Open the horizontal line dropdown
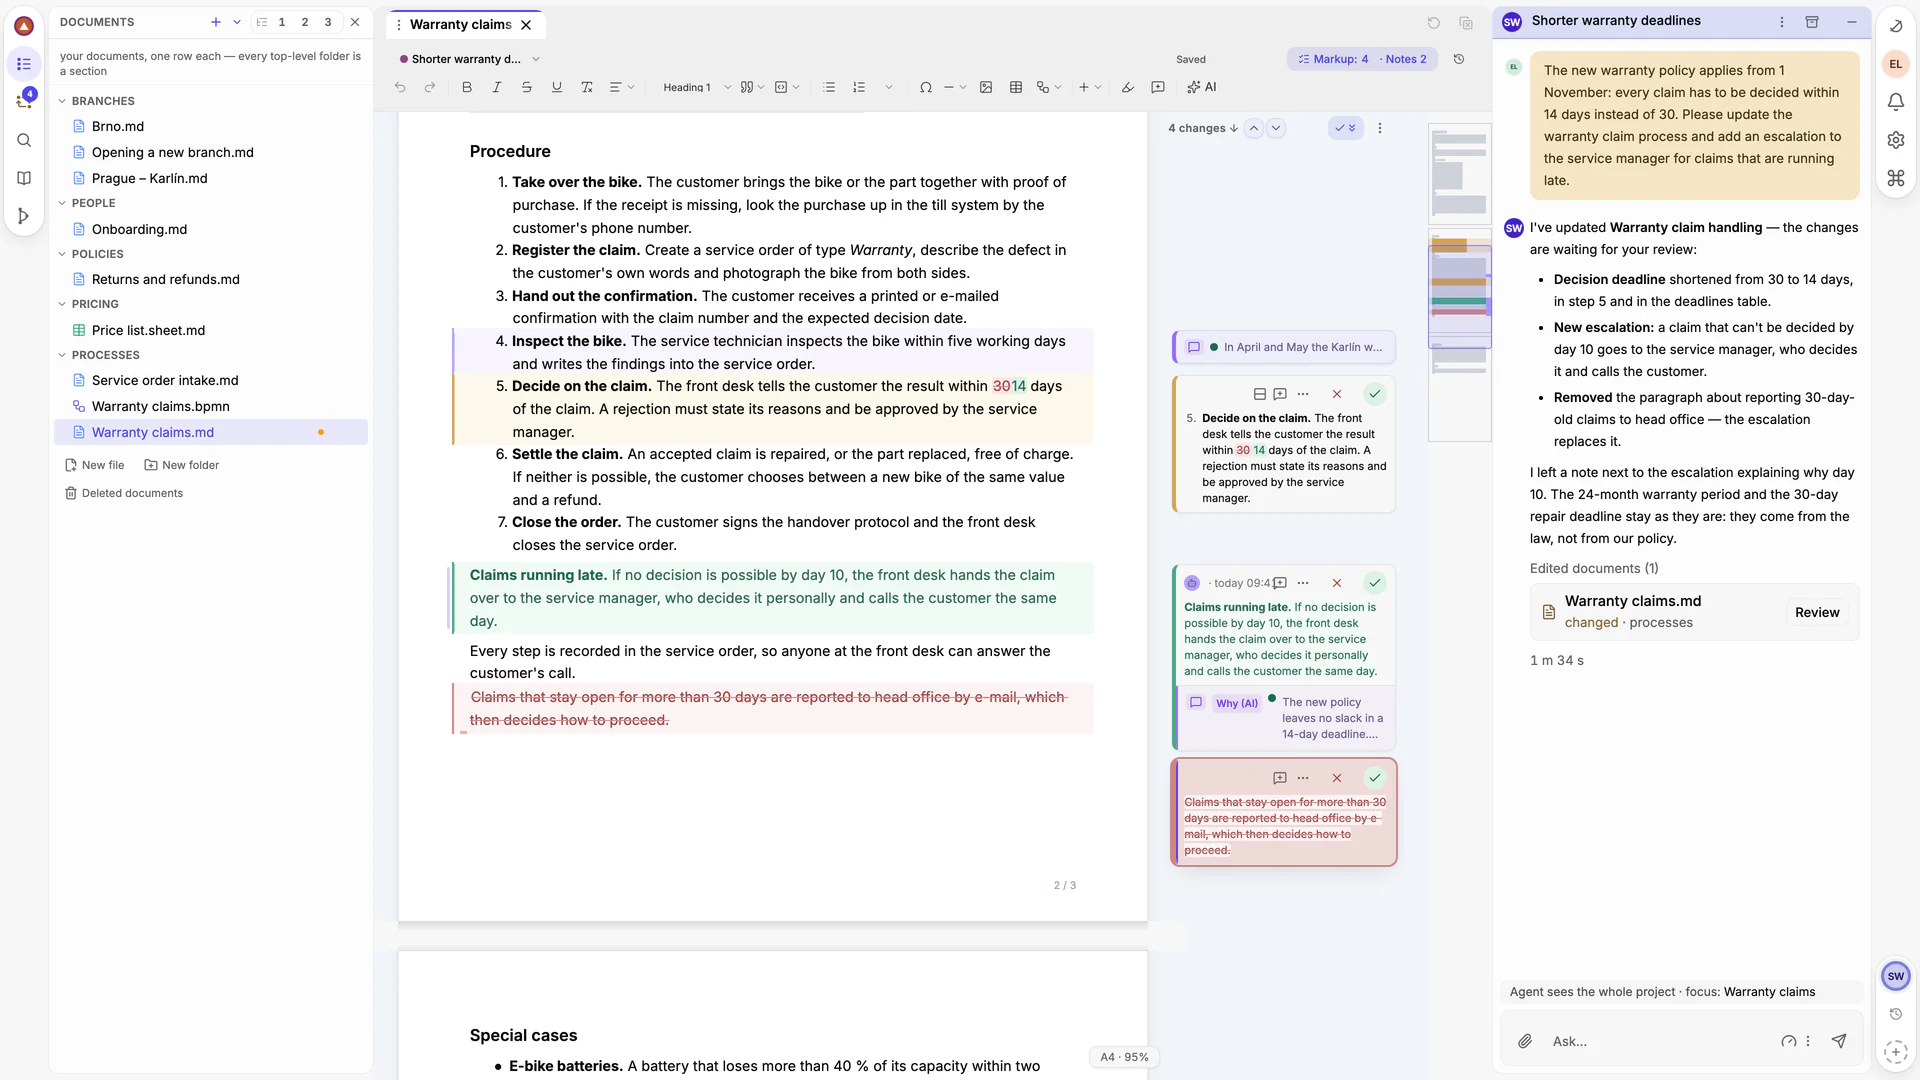This screenshot has width=1920, height=1080. 955,87
